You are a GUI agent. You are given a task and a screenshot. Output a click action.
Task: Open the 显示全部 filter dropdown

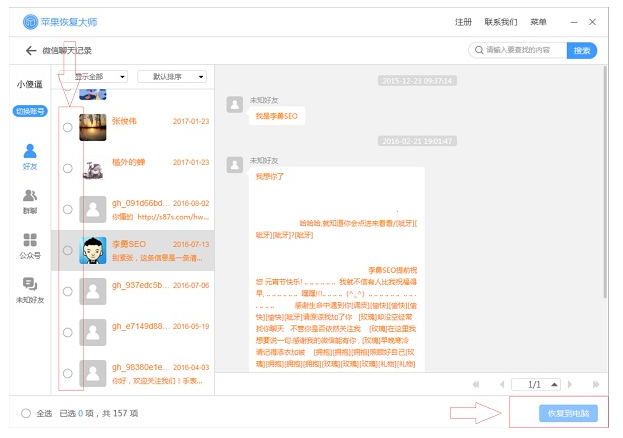click(93, 76)
